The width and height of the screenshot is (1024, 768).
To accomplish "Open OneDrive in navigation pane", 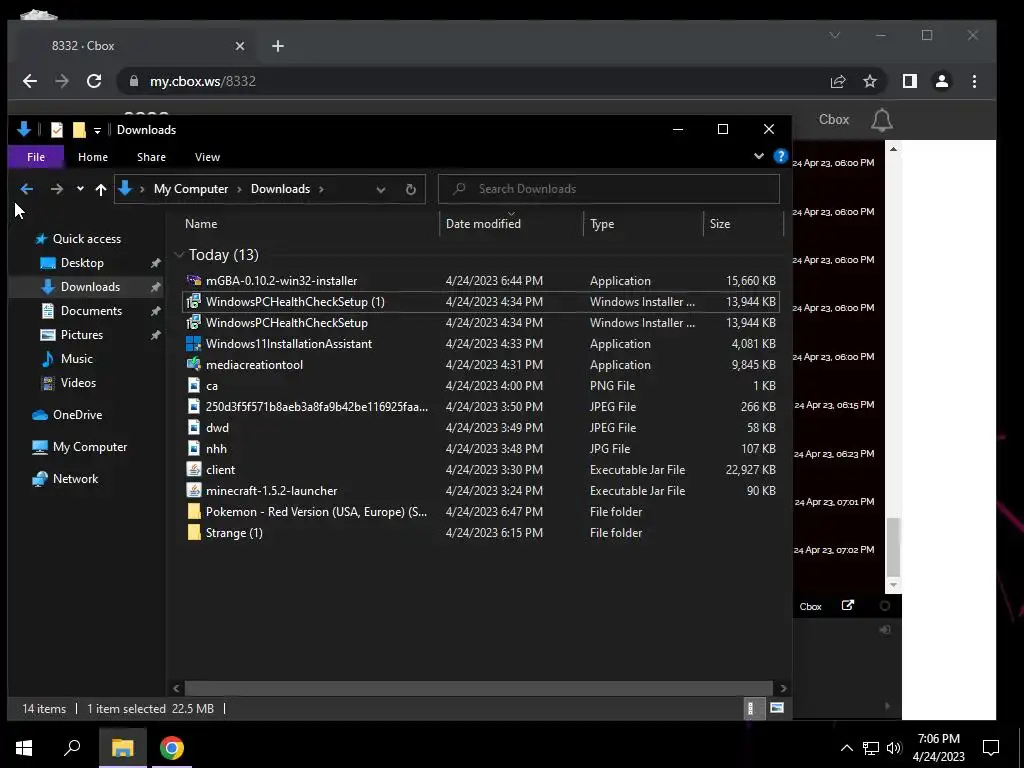I will click(77, 415).
